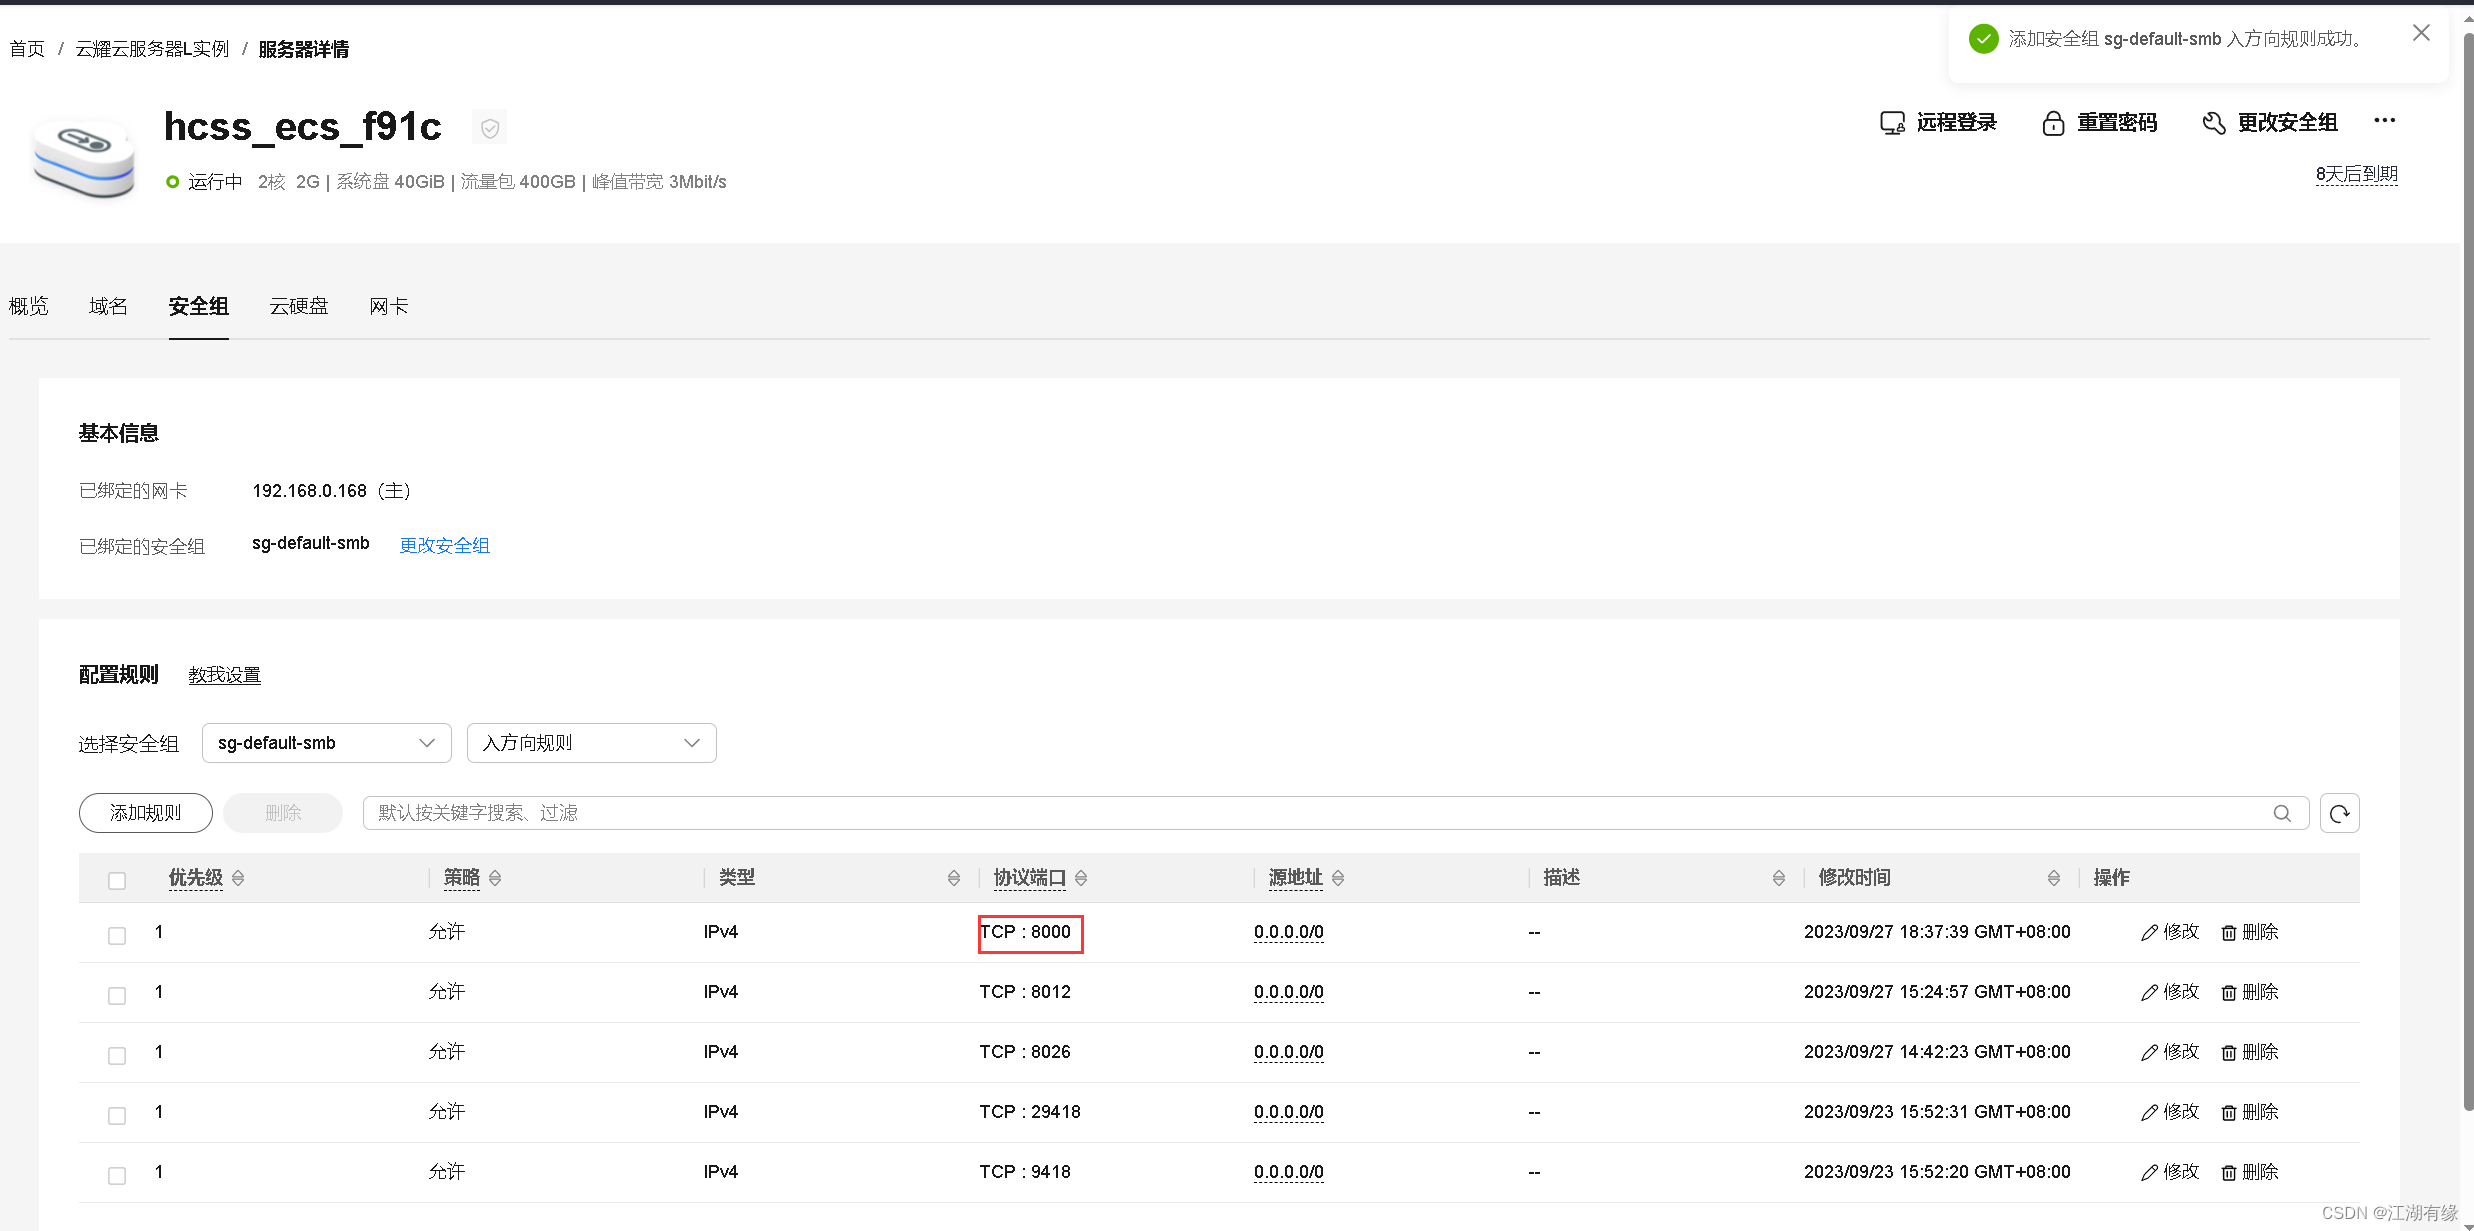Screen dimensions: 2474x1231
Task: Open the inbound rules direction dropdown
Action: pos(591,743)
